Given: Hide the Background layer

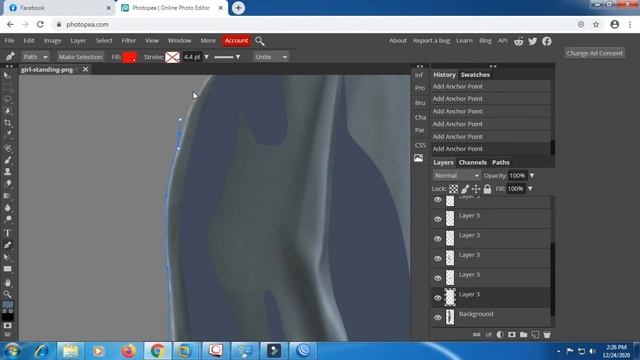Looking at the screenshot, I should (x=438, y=318).
